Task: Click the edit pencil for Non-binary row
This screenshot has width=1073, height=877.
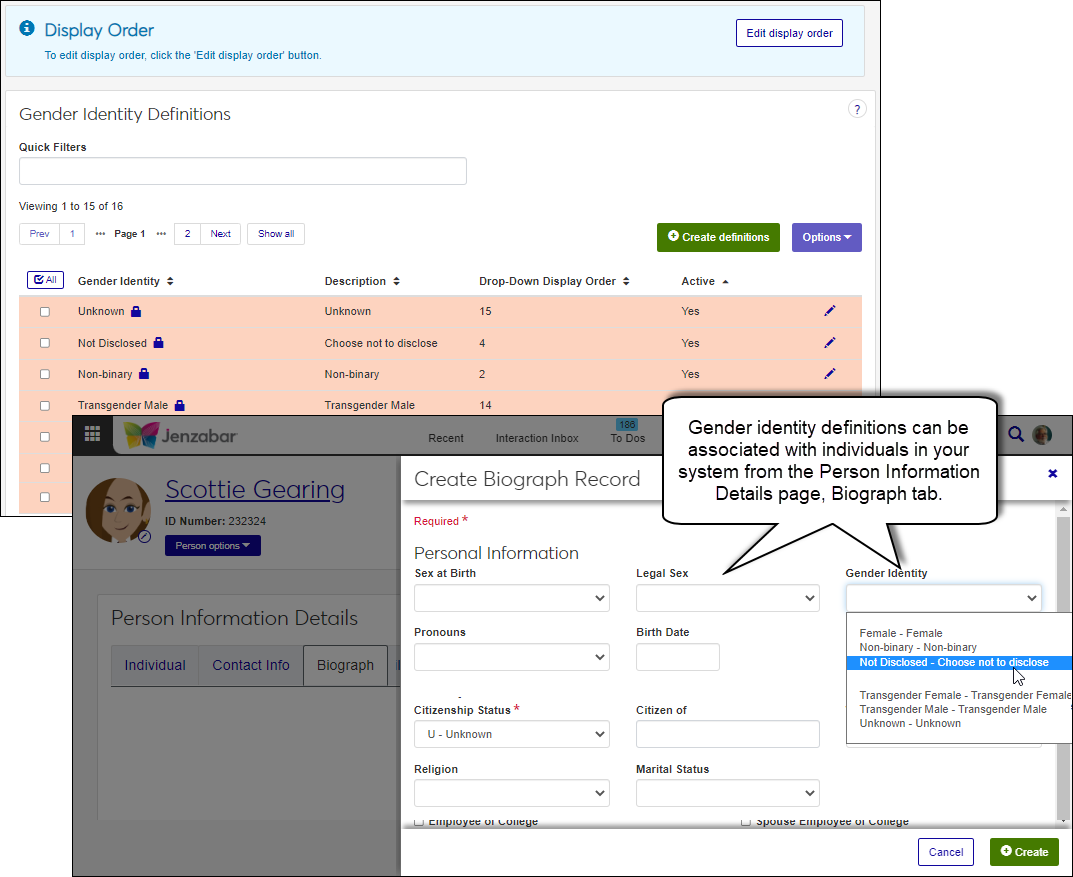Action: [x=829, y=374]
